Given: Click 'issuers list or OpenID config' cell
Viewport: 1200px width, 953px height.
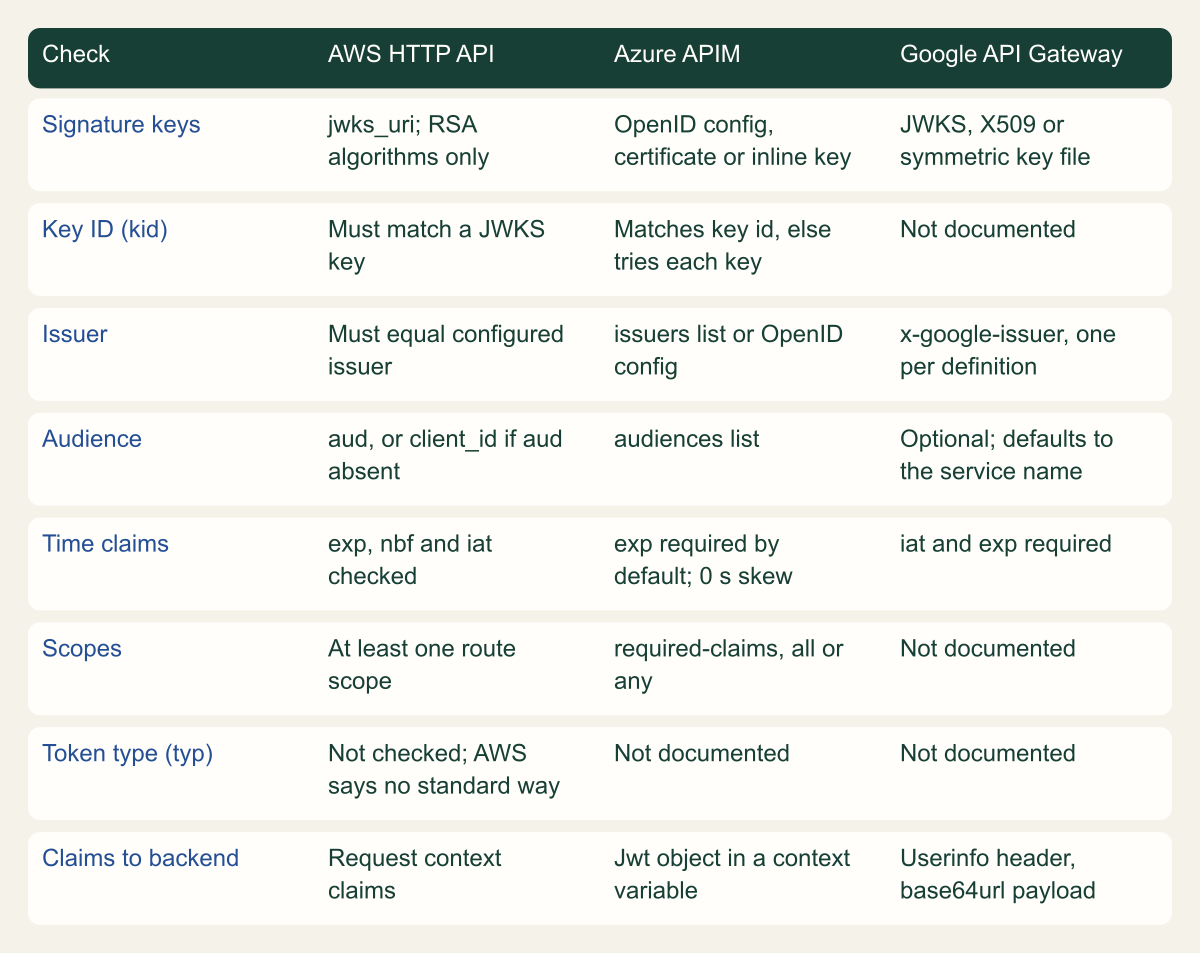Looking at the screenshot, I should tap(728, 350).
